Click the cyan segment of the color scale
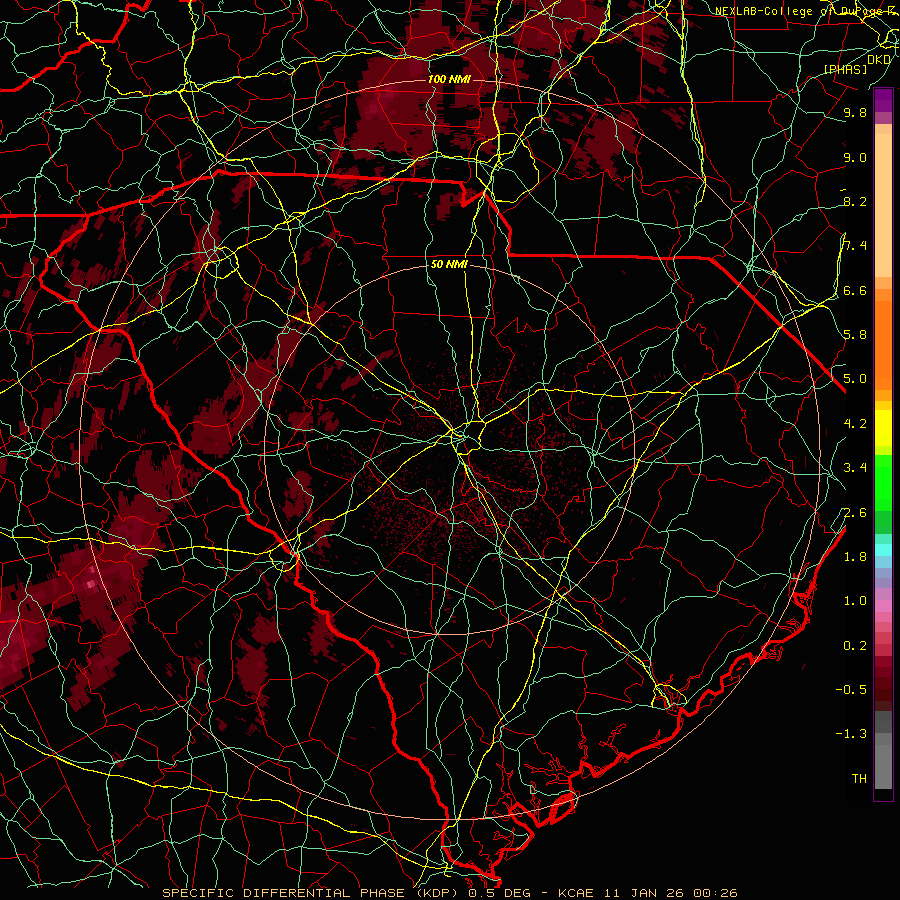Viewport: 900px width, 900px height. pyautogui.click(x=883, y=550)
